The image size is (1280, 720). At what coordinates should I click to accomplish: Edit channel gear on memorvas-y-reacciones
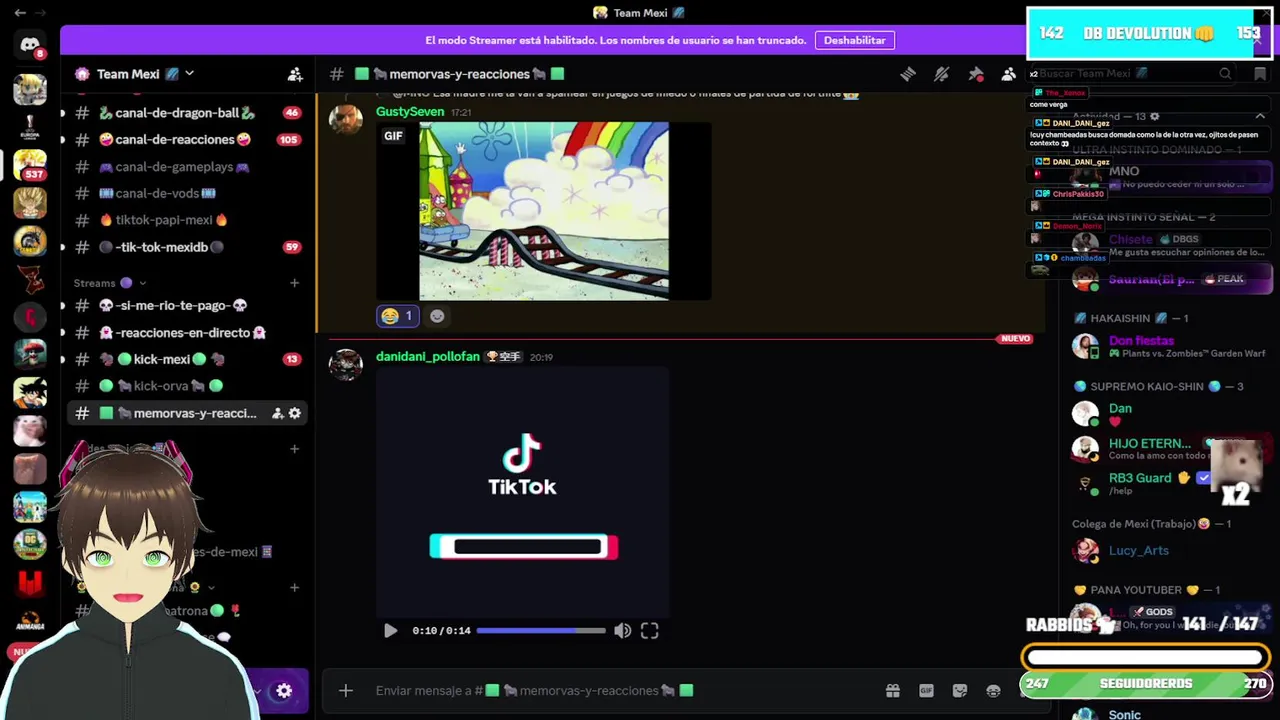coord(295,413)
